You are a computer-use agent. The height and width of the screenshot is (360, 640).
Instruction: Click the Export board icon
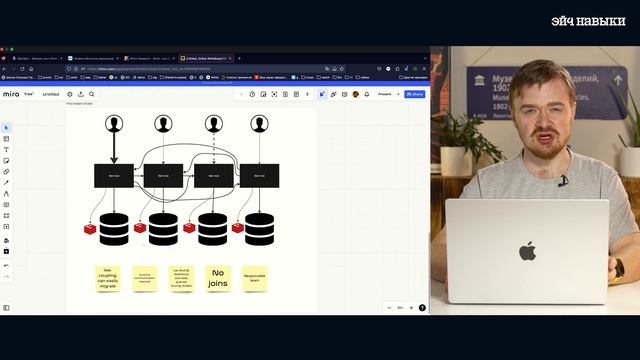coord(81,94)
